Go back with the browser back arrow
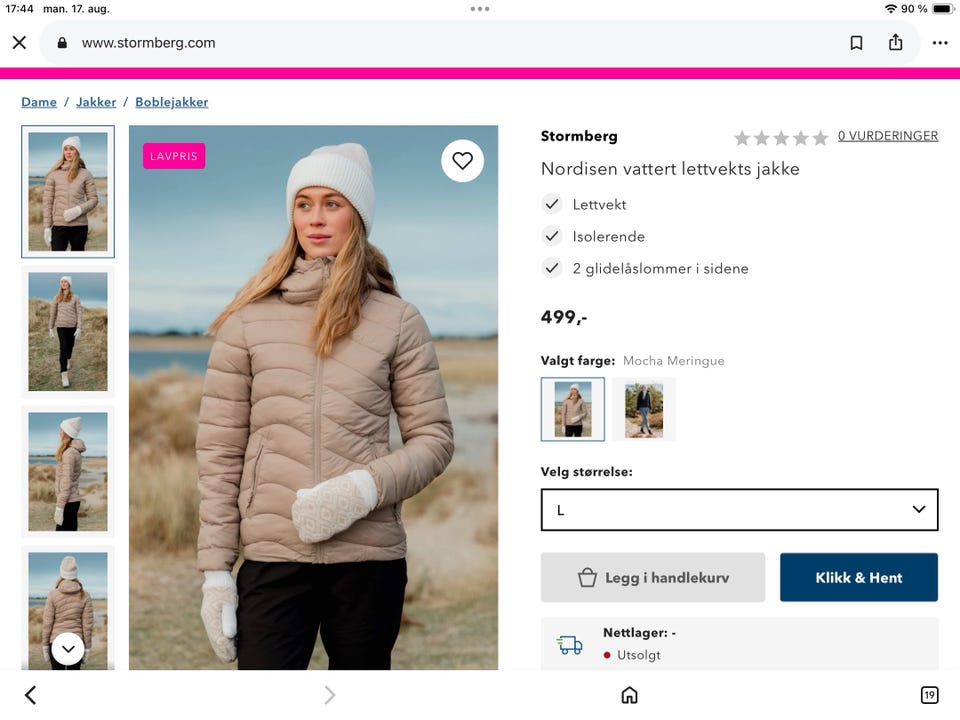The height and width of the screenshot is (720, 960). pos(31,695)
